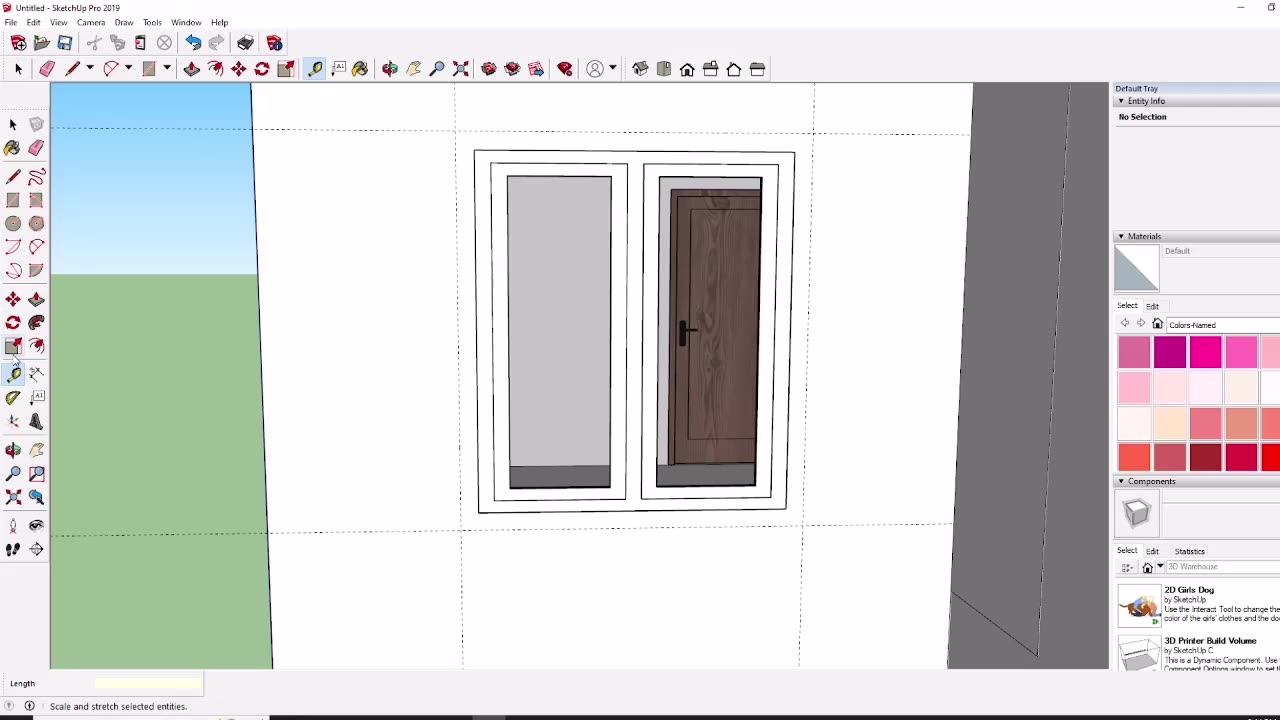Screen dimensions: 1280x720
Task: Open a file with the Open folder icon
Action: (41, 43)
